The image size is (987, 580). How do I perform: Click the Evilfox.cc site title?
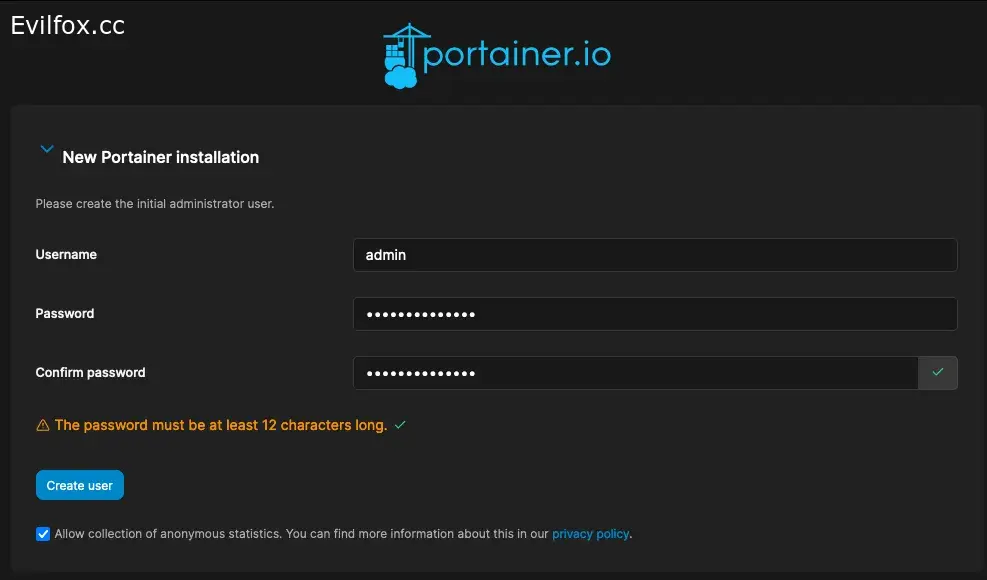67,25
